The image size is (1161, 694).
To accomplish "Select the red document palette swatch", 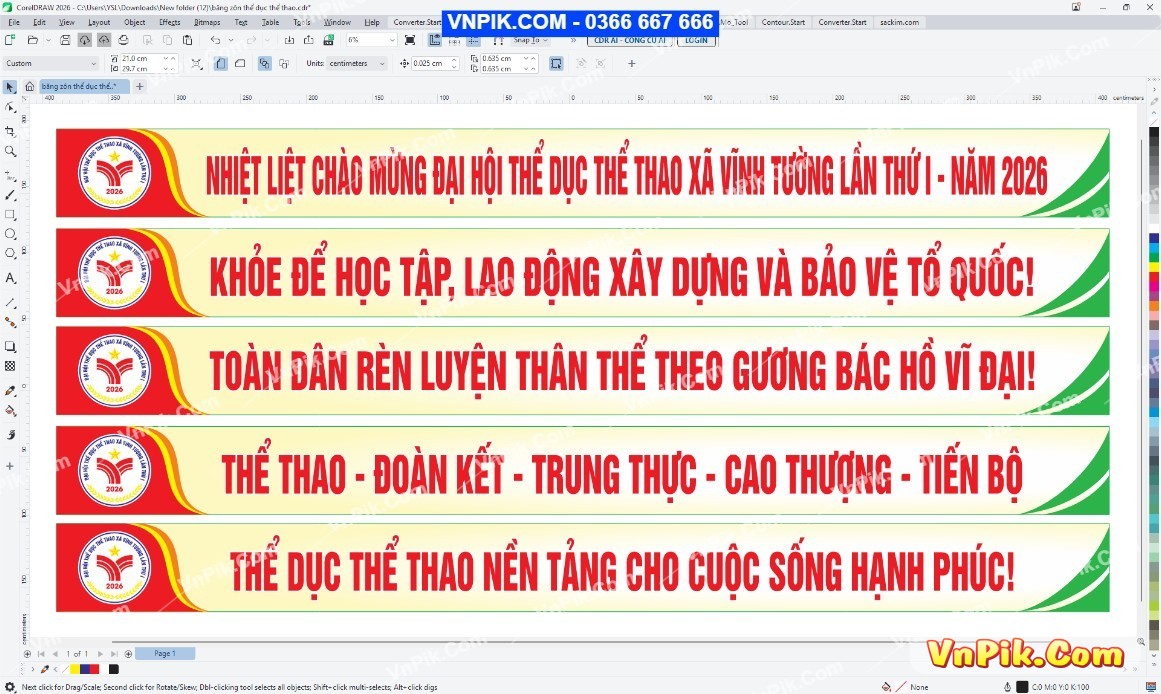I will (93, 670).
